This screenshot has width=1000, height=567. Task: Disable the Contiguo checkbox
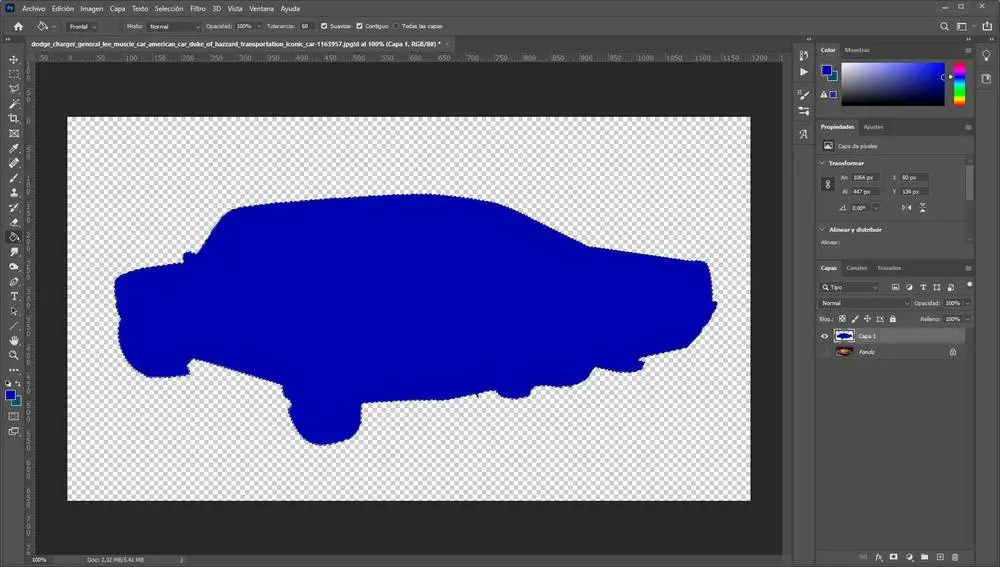[361, 26]
